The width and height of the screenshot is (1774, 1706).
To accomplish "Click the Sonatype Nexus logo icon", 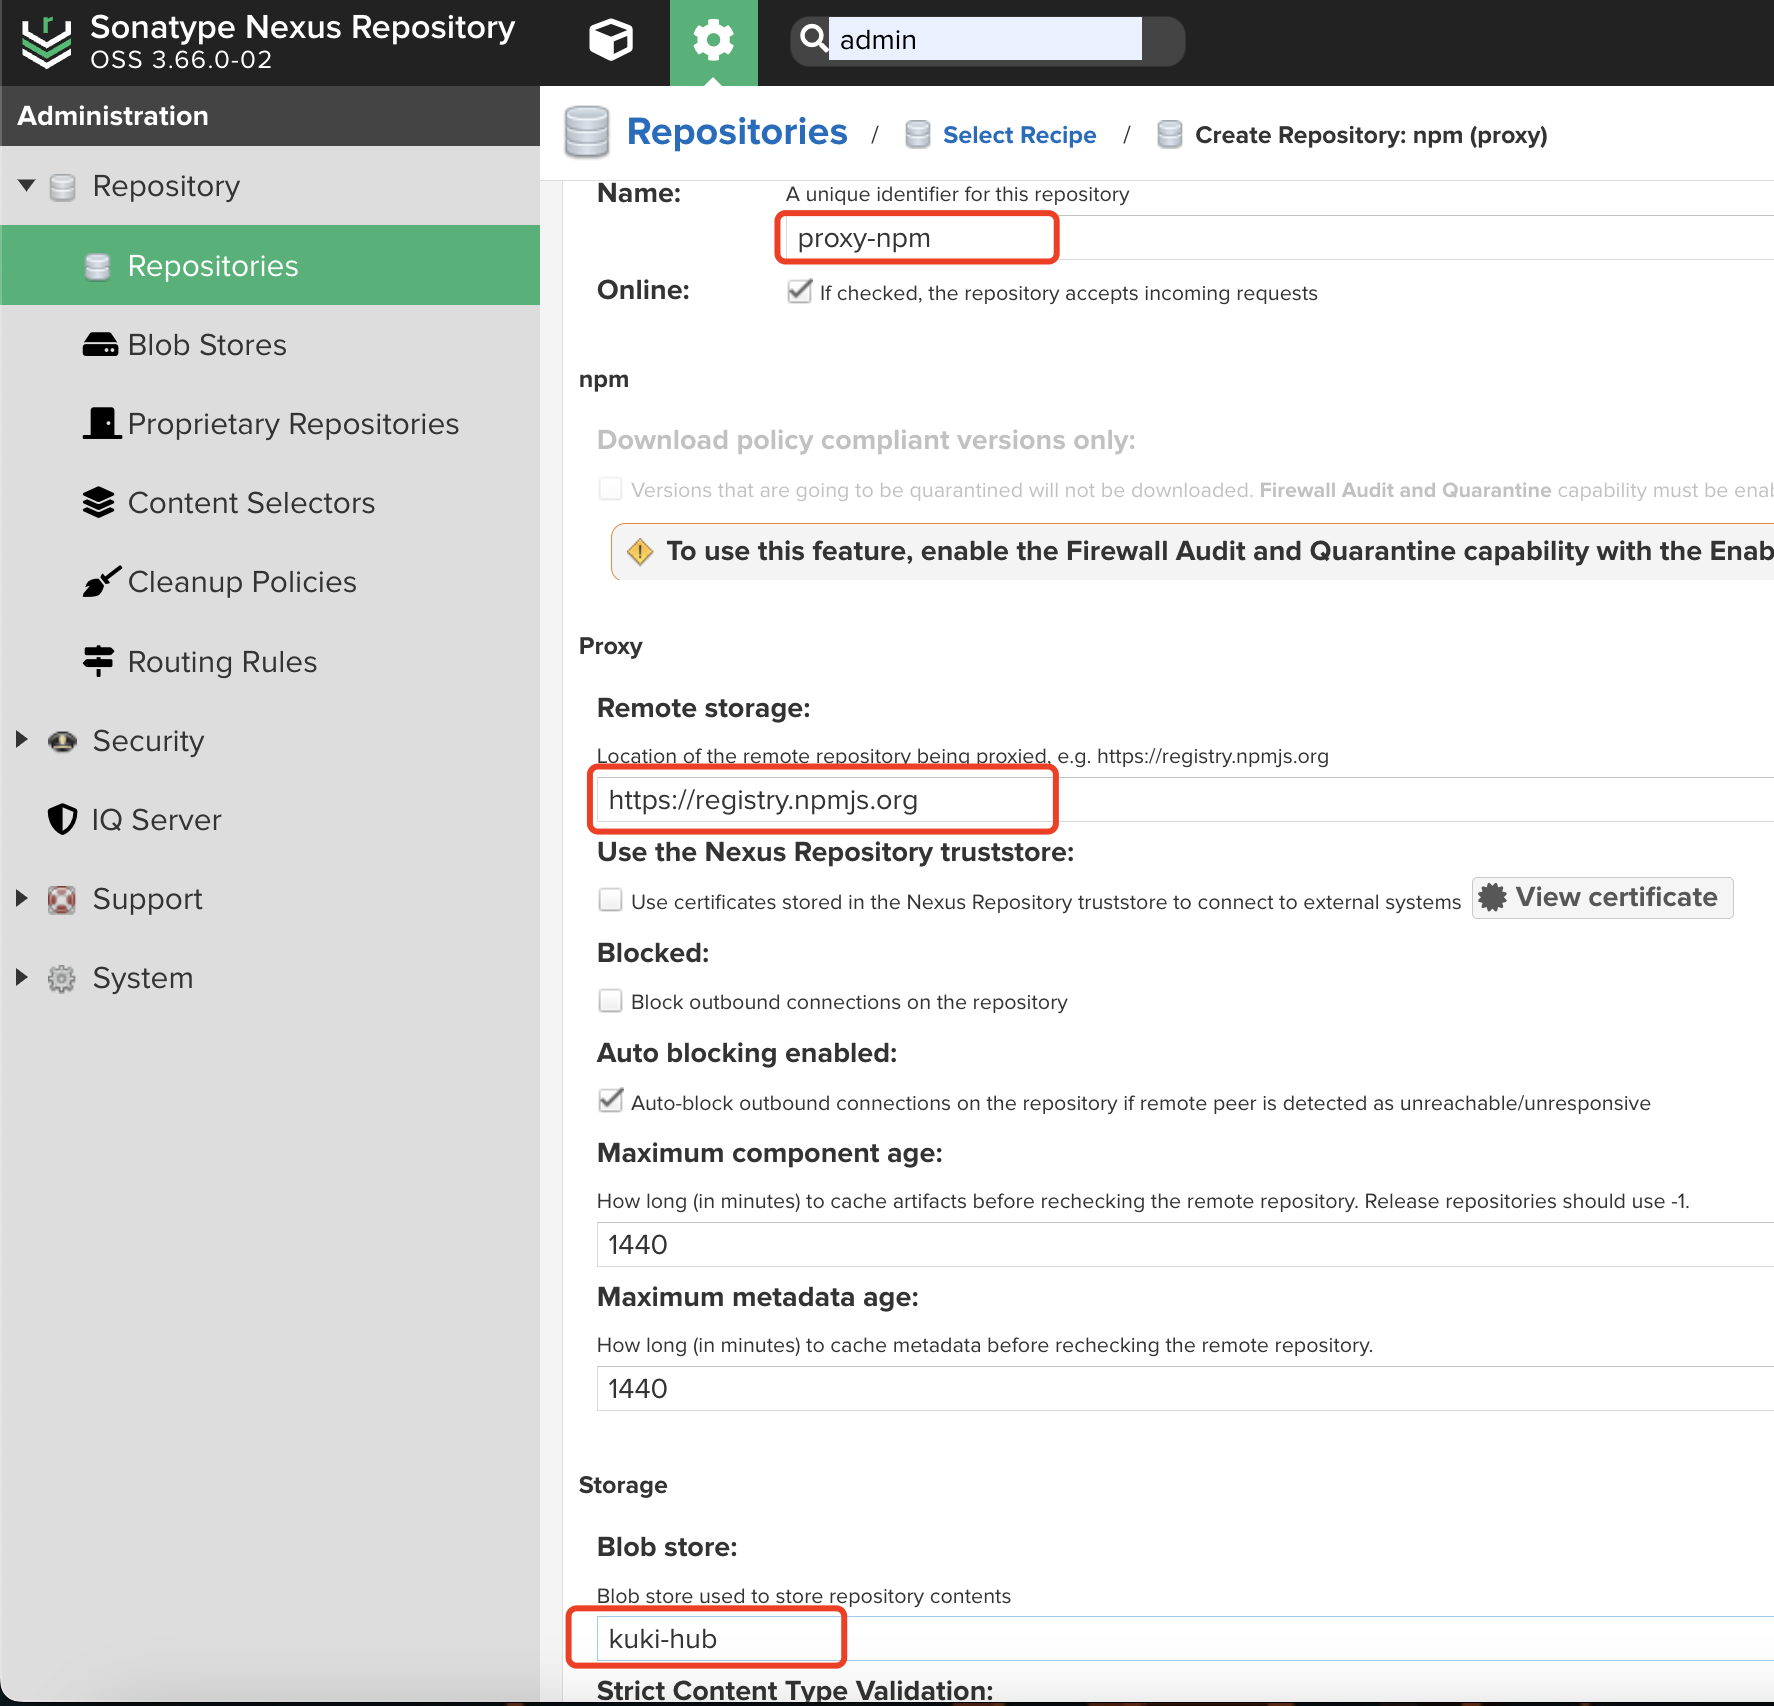I will point(46,43).
